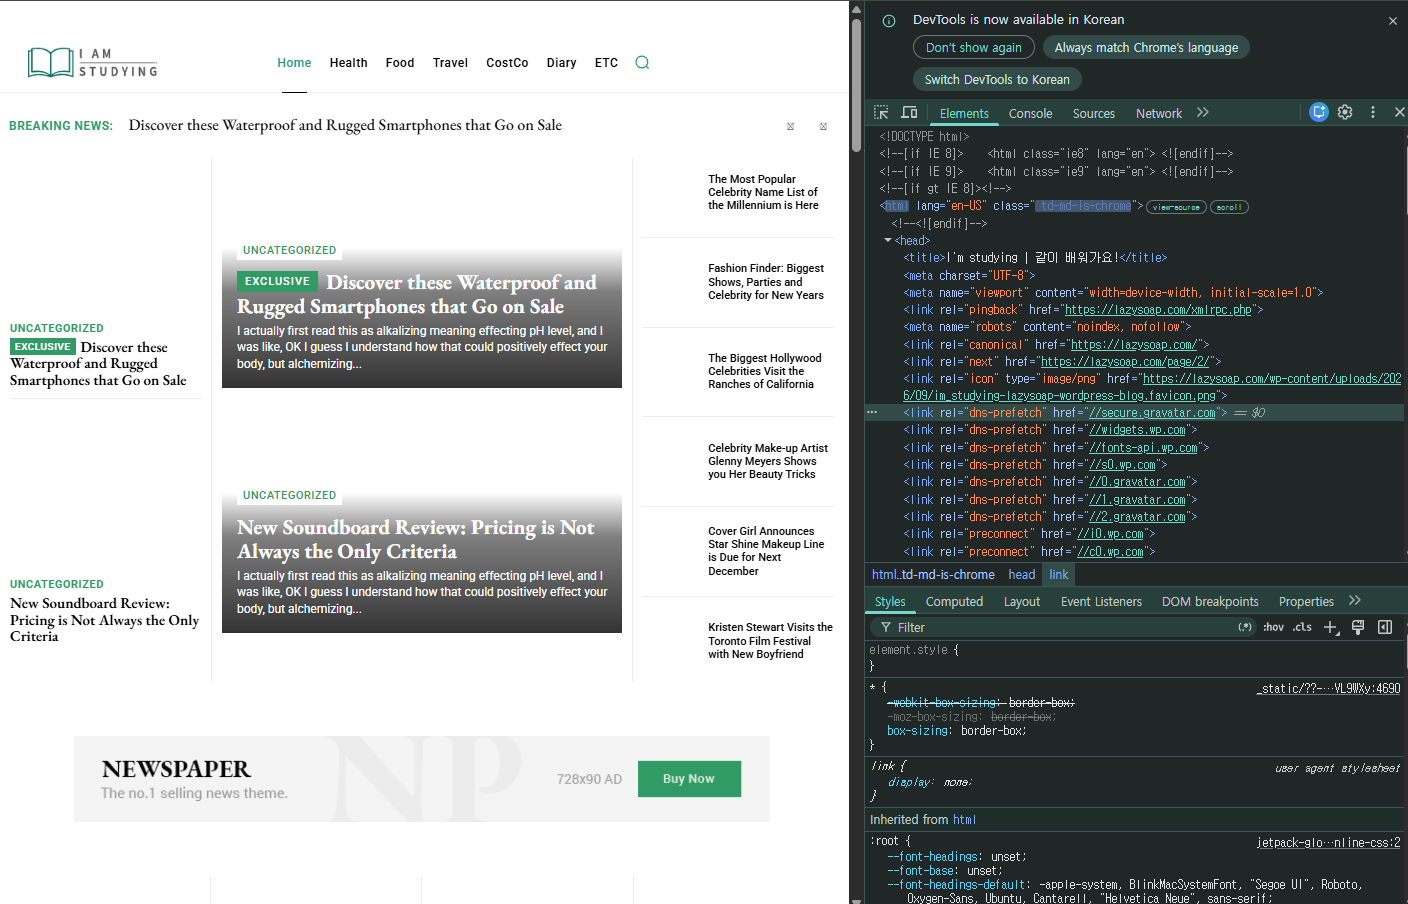
Task: Open the Computed styles tab
Action: [x=954, y=602]
